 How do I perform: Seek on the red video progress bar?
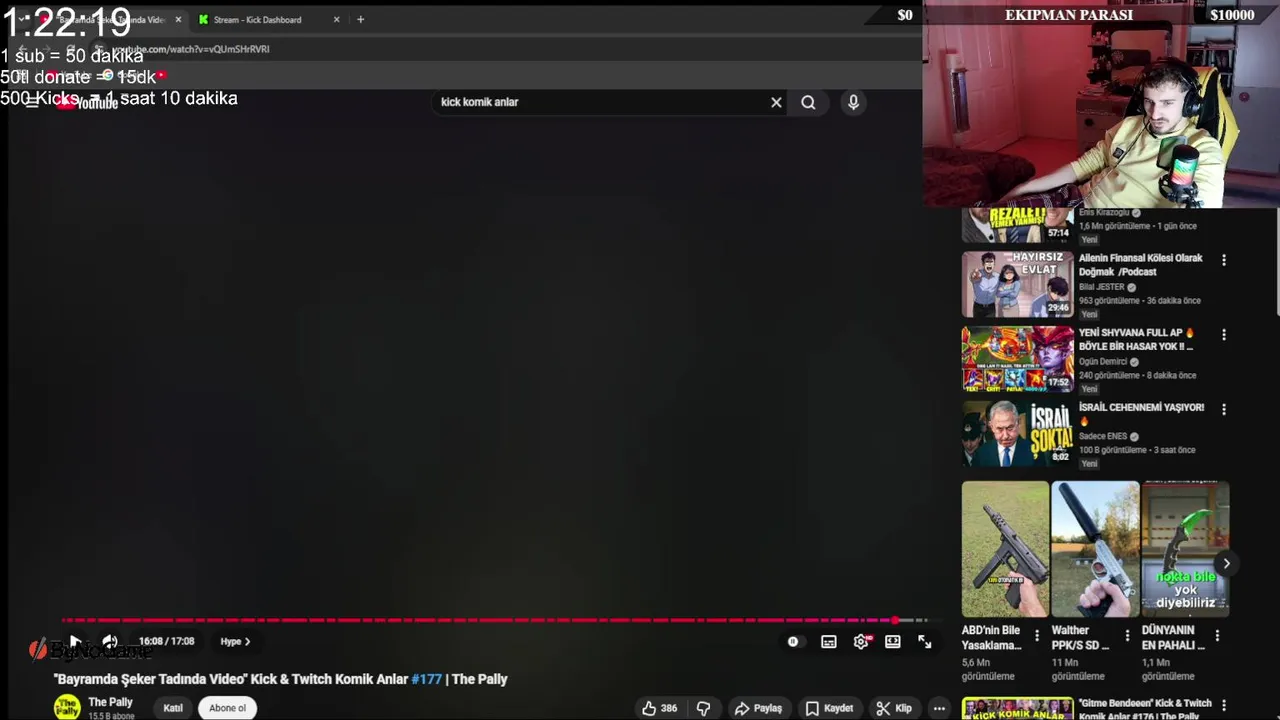coord(495,620)
